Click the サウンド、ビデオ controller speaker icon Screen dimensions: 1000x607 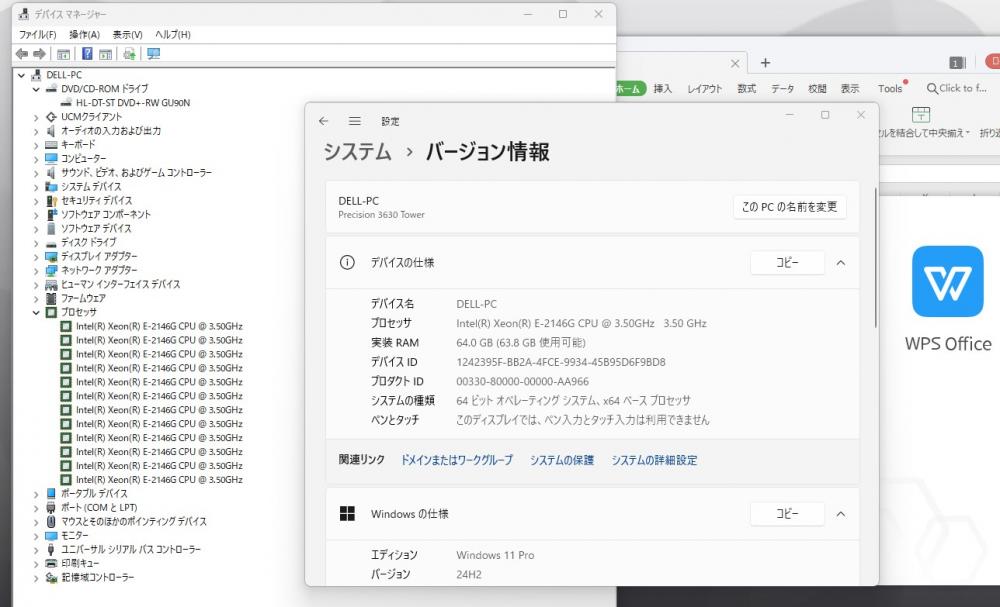click(x=51, y=173)
